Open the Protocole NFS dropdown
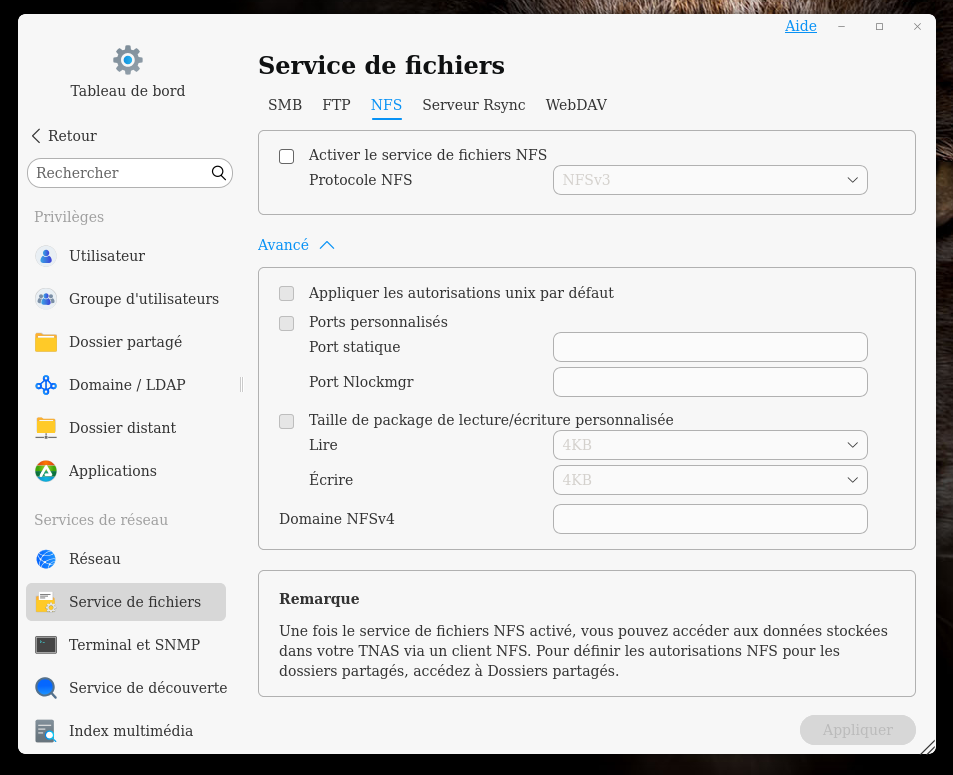Viewport: 953px width, 775px height. click(x=710, y=180)
